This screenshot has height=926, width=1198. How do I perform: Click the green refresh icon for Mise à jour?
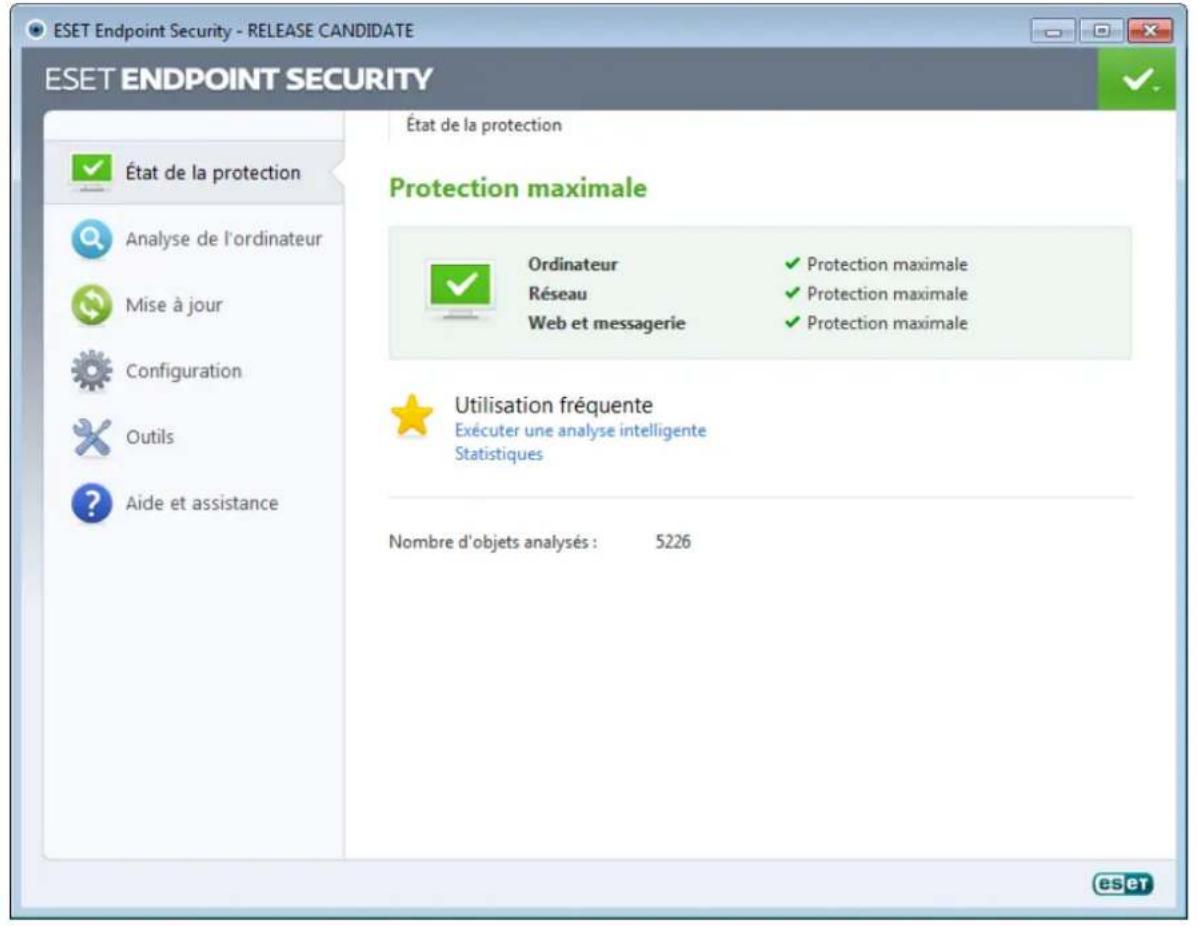pyautogui.click(x=91, y=305)
